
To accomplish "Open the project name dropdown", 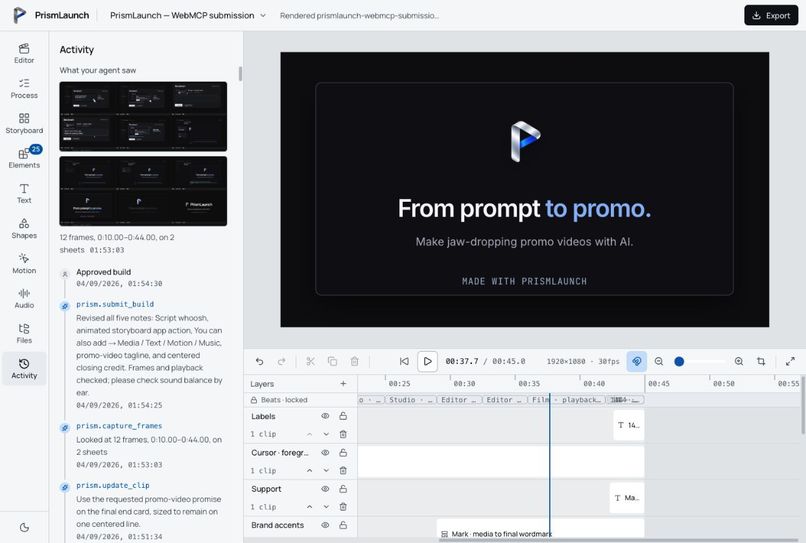I will (x=188, y=15).
